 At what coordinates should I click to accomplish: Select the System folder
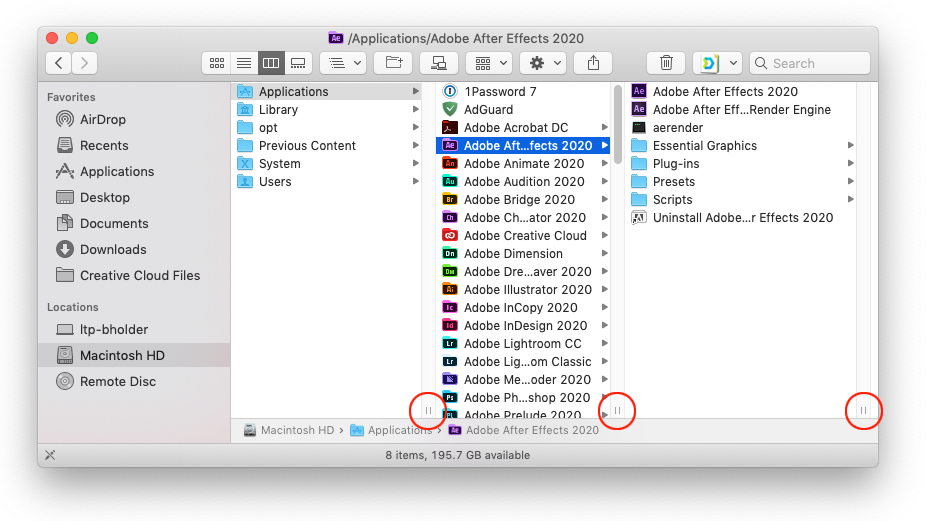326,163
